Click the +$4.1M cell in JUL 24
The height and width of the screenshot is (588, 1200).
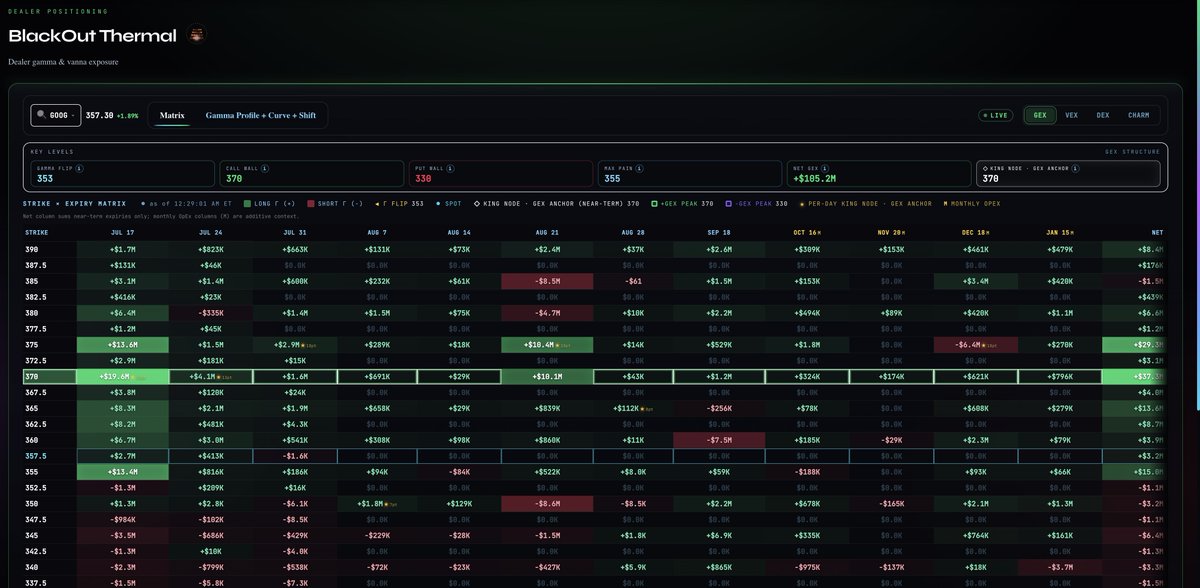(x=212, y=376)
